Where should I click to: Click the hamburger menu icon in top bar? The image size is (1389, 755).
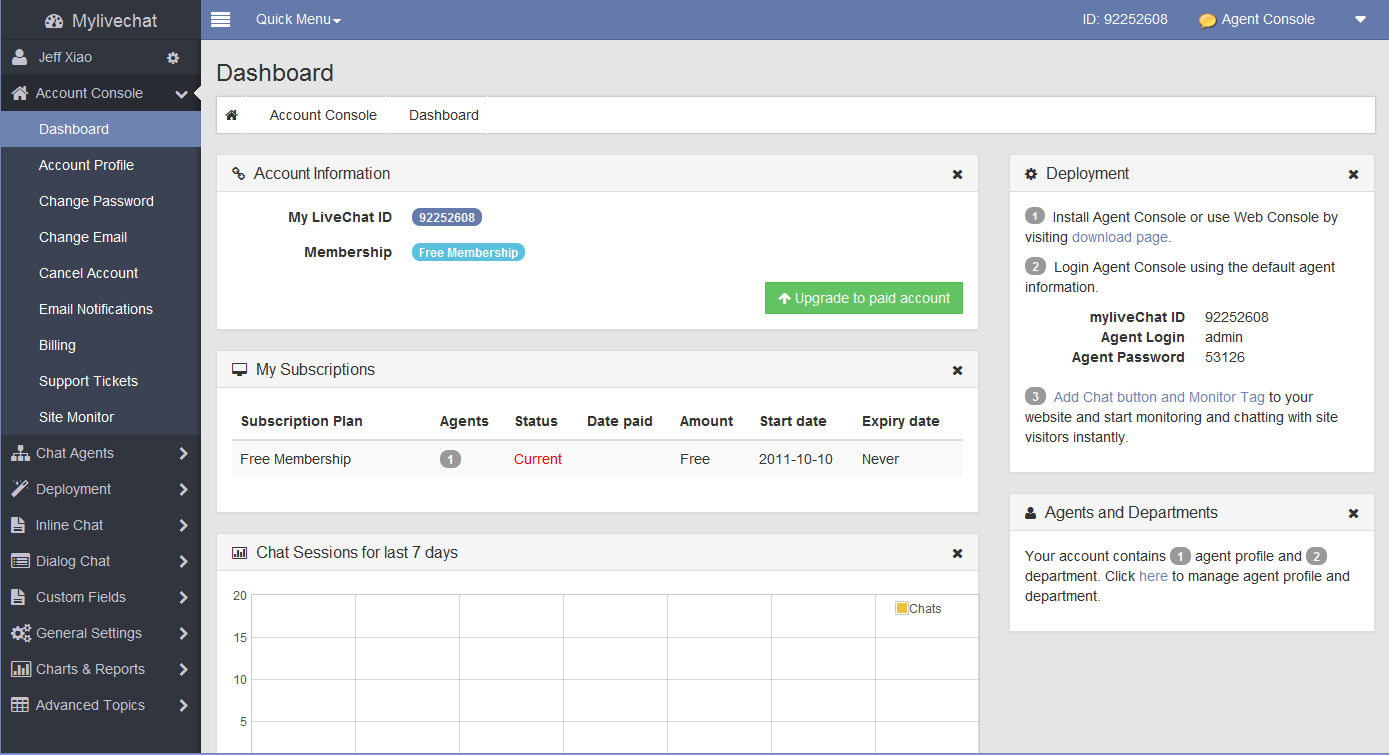click(x=221, y=19)
